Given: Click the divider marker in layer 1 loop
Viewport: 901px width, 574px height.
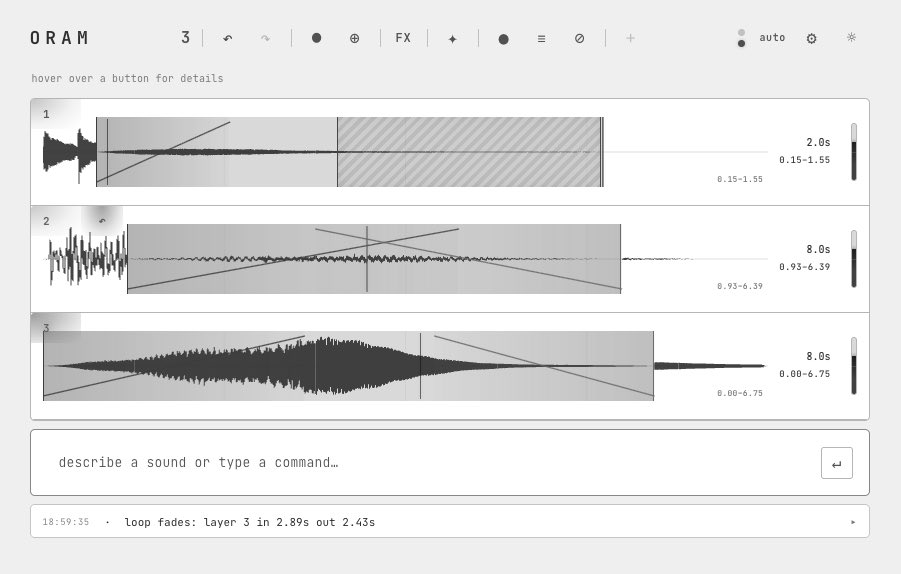Looking at the screenshot, I should coord(337,152).
